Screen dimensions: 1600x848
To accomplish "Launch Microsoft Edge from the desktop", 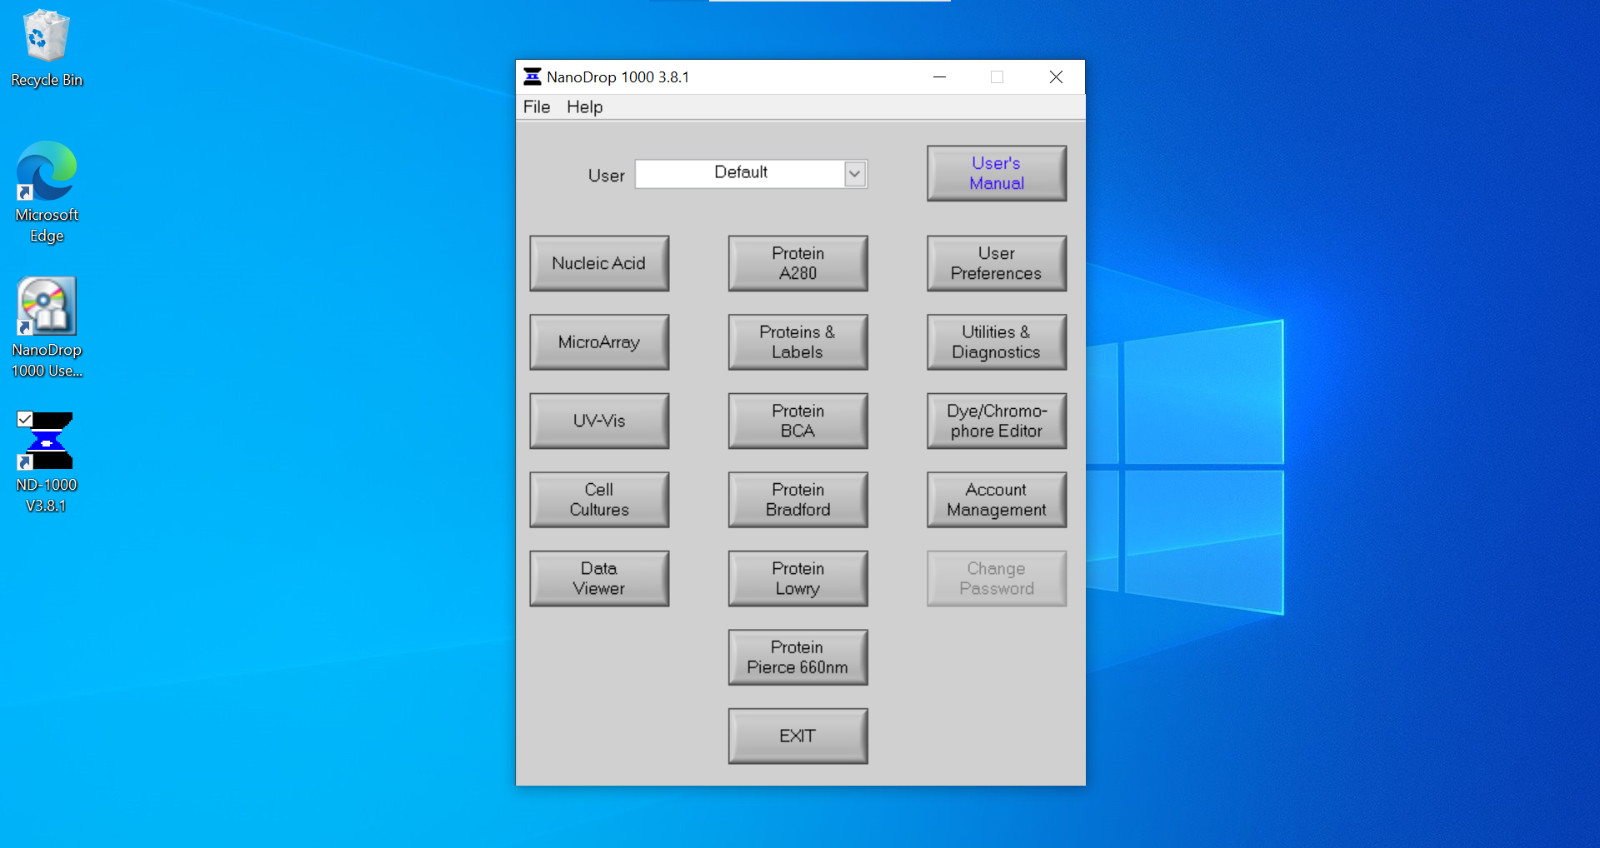I will click(46, 193).
